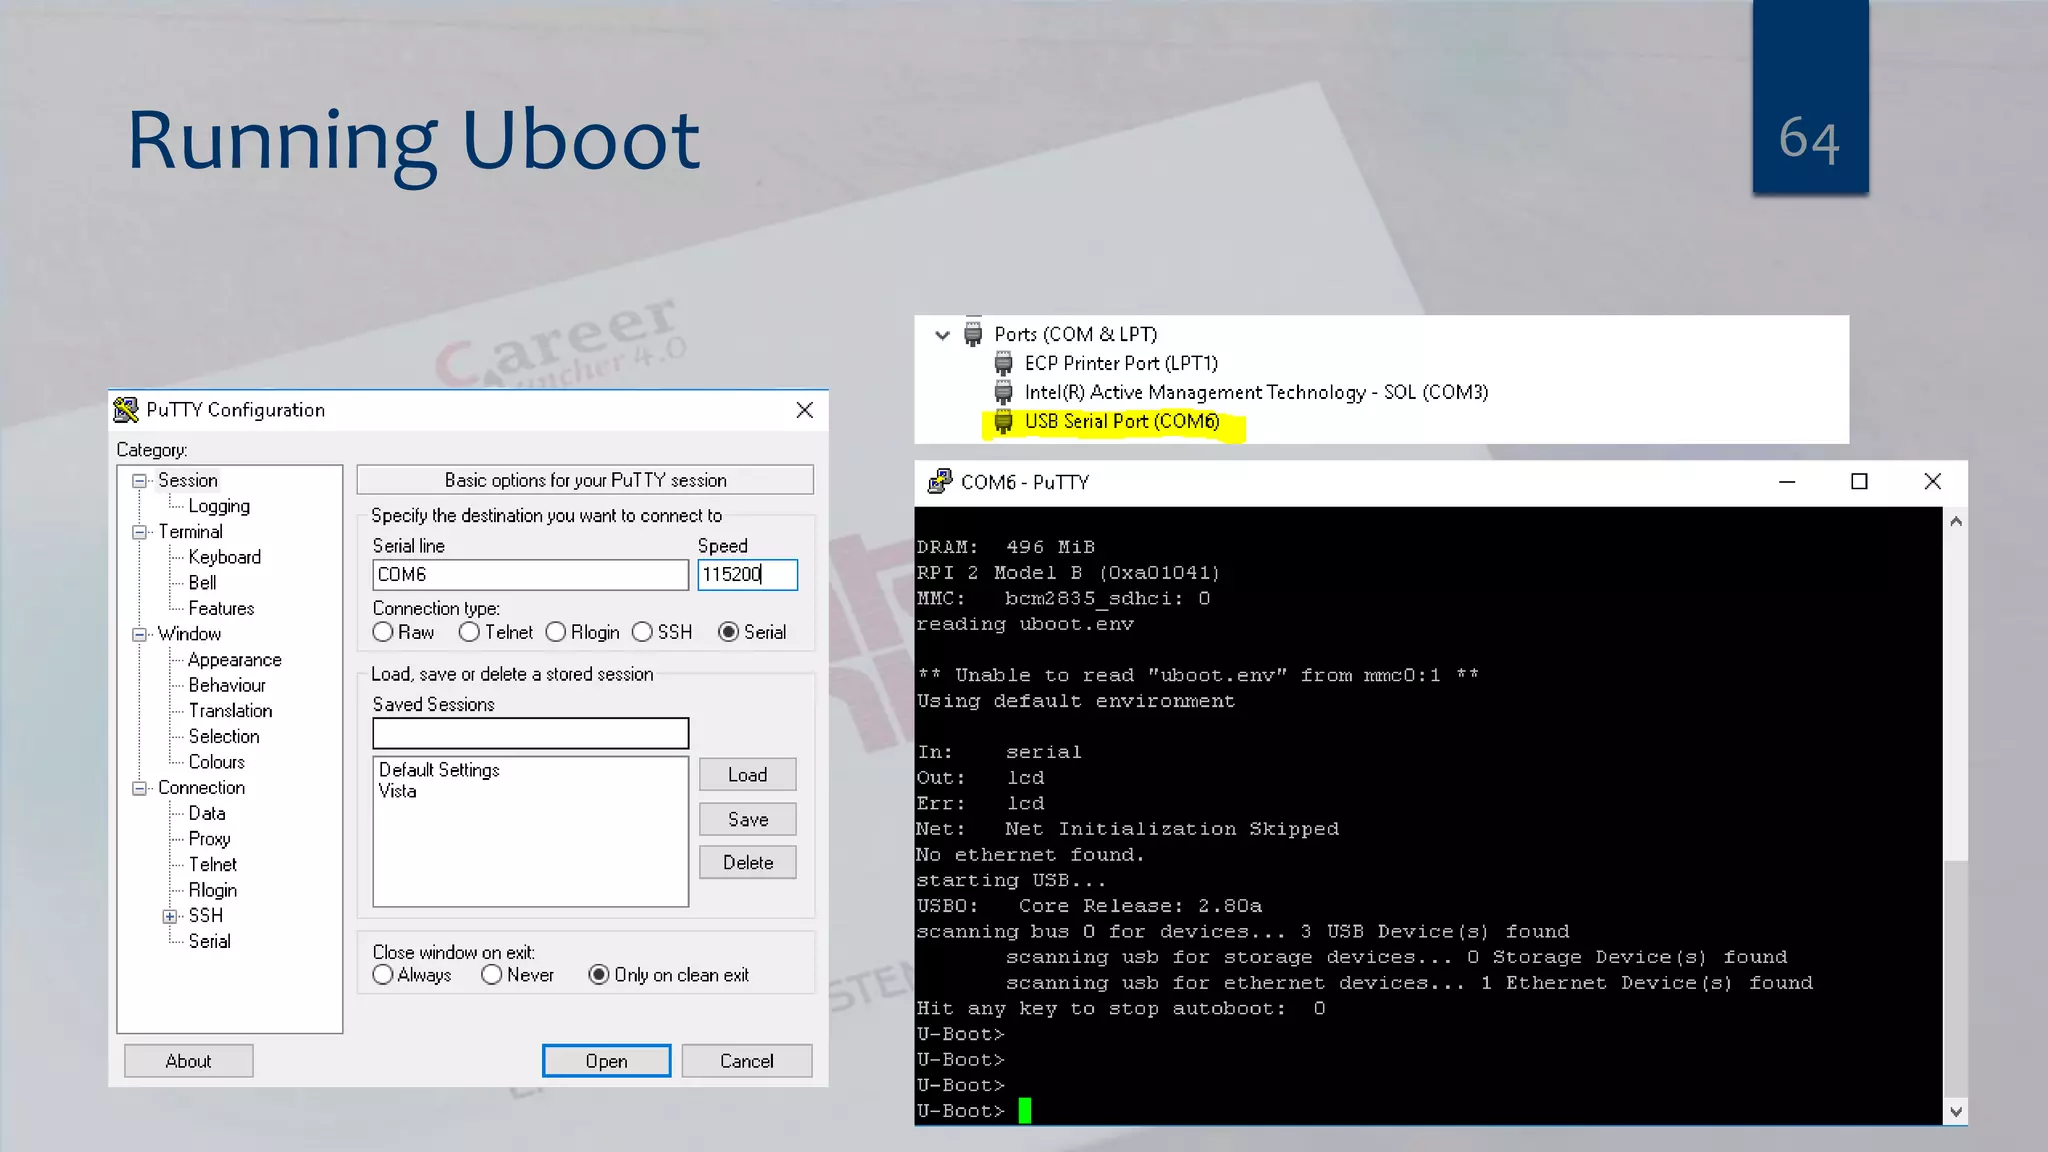Collapse the Terminal tree node
Viewport: 2048px width, 1152px height.
[139, 532]
